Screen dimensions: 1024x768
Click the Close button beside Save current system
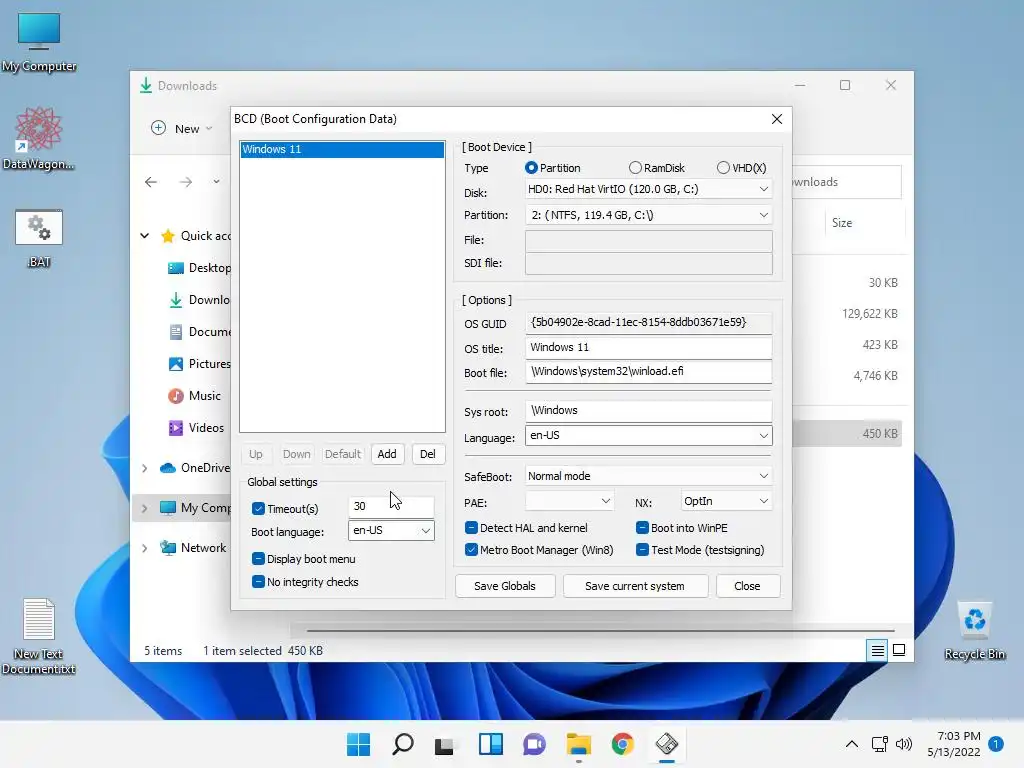click(747, 586)
